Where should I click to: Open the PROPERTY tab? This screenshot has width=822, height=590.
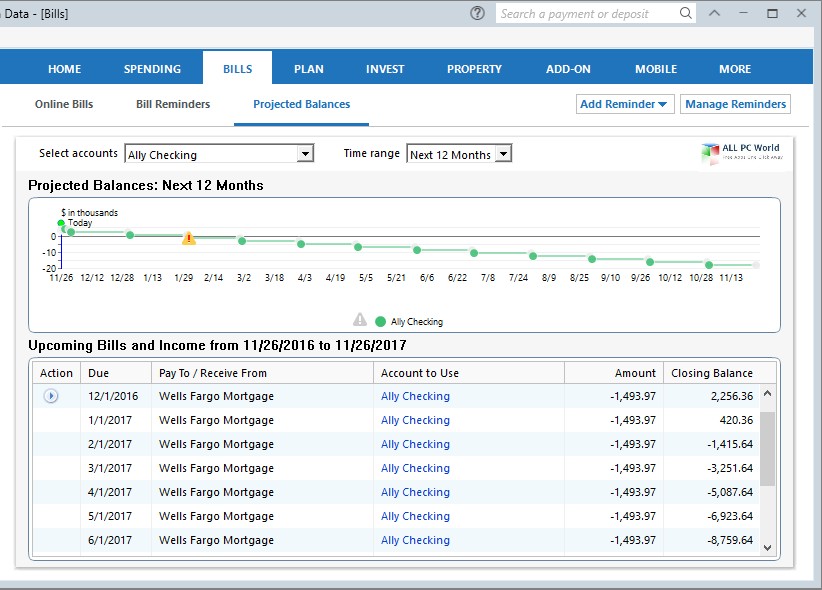[x=474, y=69]
